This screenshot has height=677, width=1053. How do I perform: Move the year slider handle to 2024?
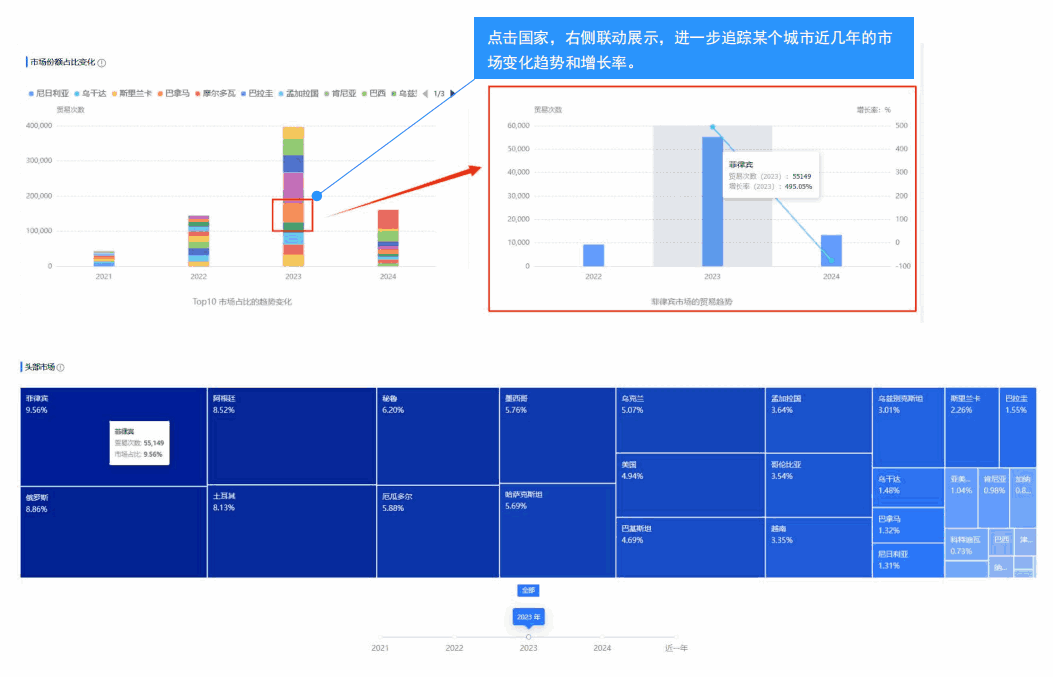(x=602, y=636)
